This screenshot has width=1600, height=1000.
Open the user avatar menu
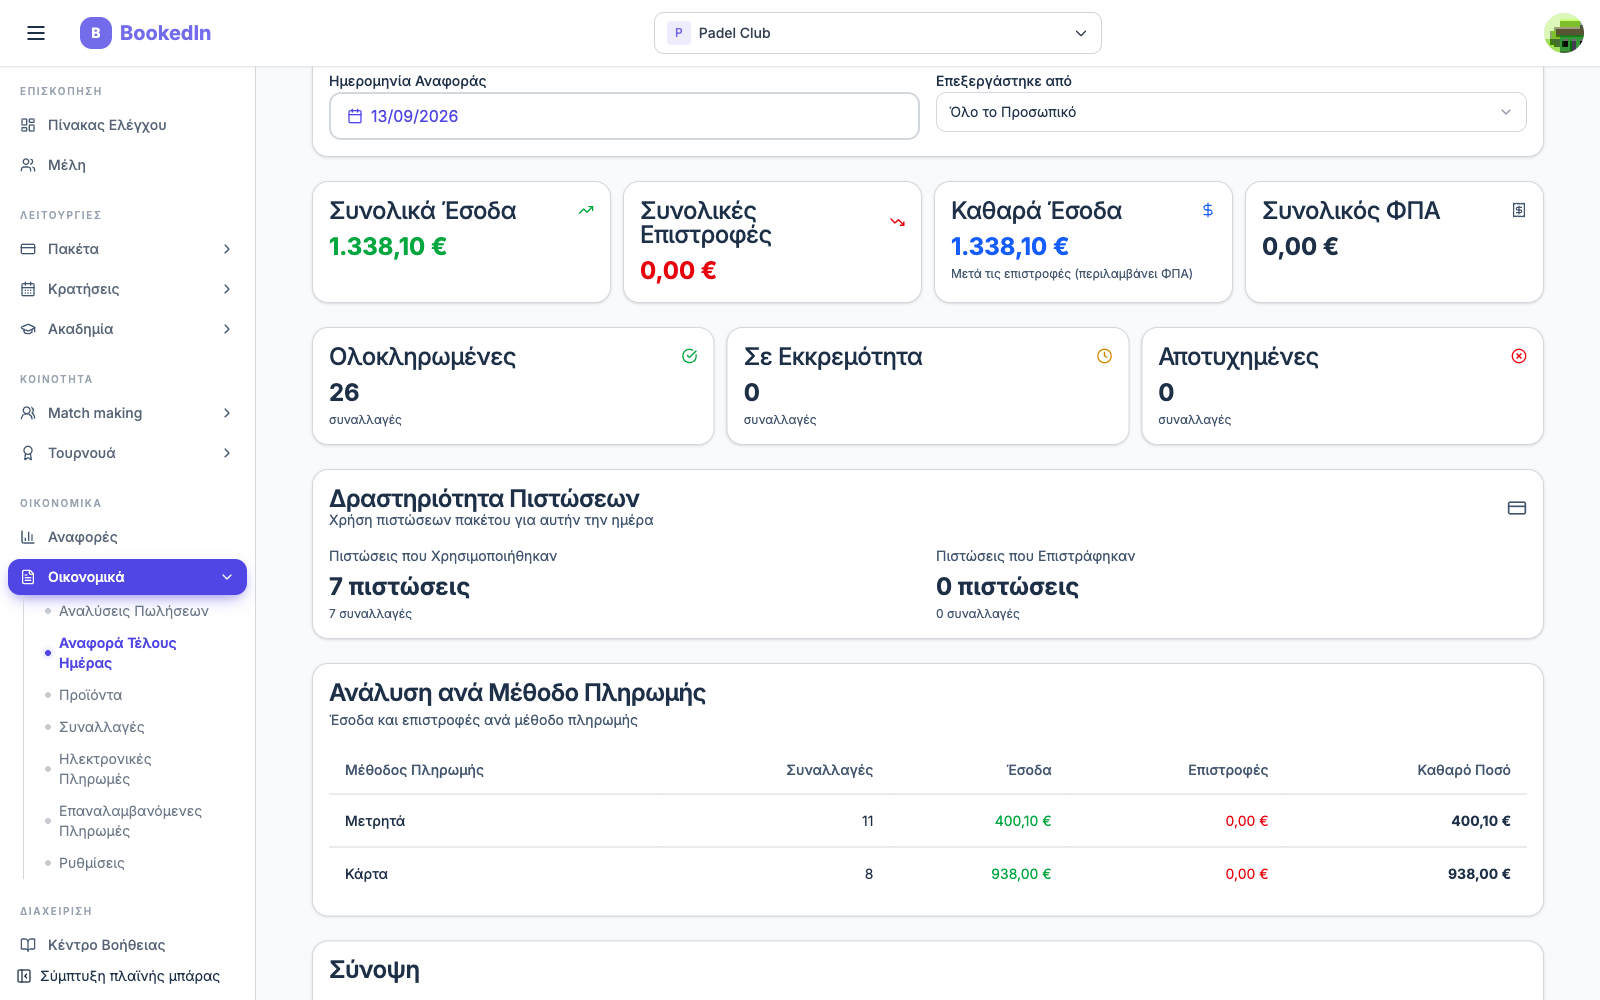pyautogui.click(x=1563, y=33)
